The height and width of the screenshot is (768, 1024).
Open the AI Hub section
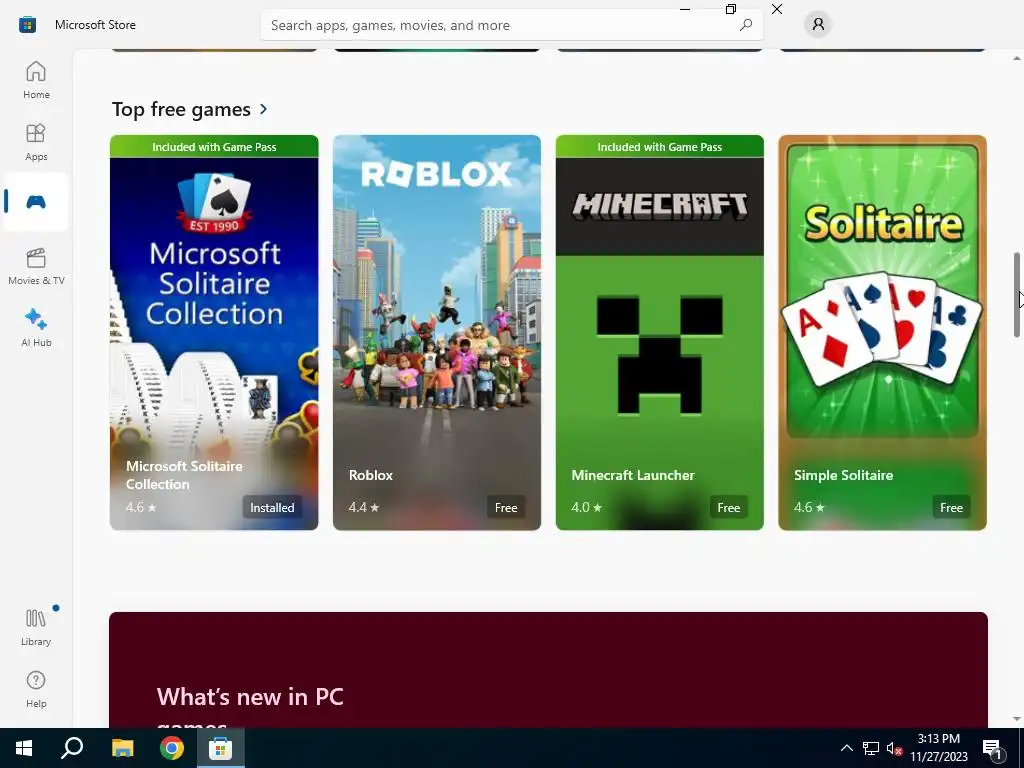pos(36,328)
